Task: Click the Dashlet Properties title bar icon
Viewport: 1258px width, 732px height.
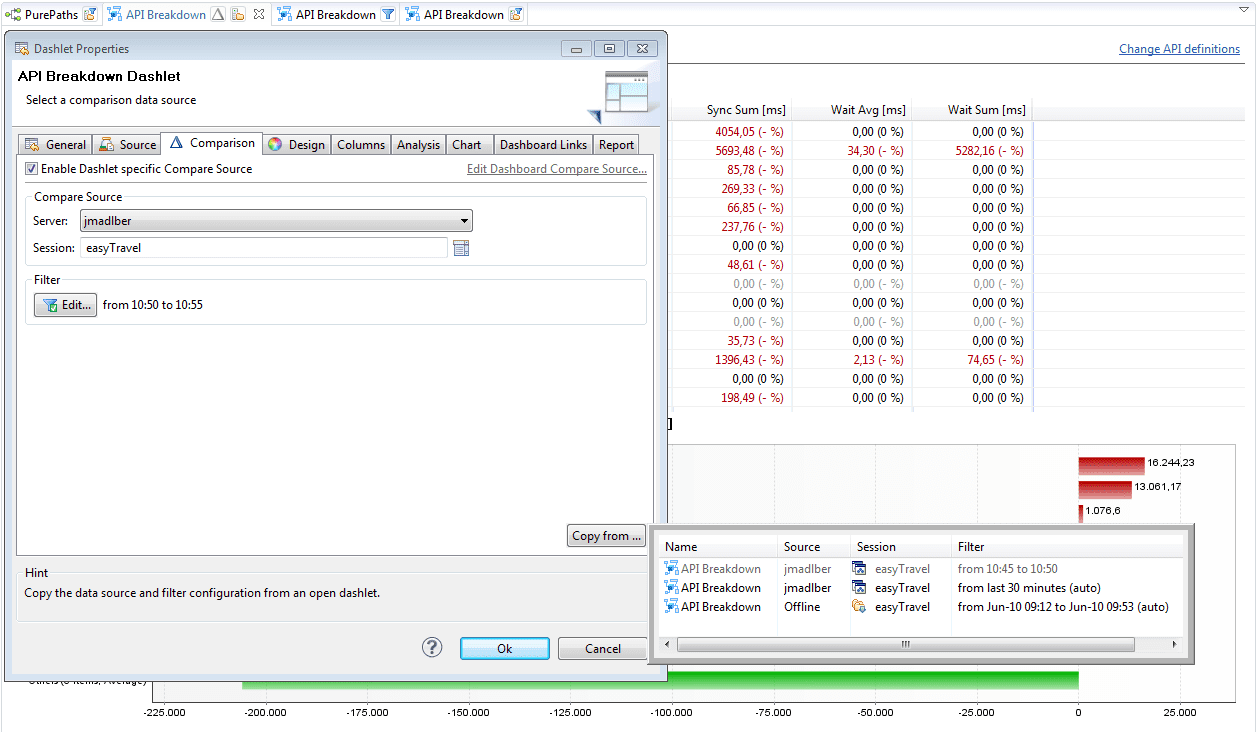Action: click(22, 49)
